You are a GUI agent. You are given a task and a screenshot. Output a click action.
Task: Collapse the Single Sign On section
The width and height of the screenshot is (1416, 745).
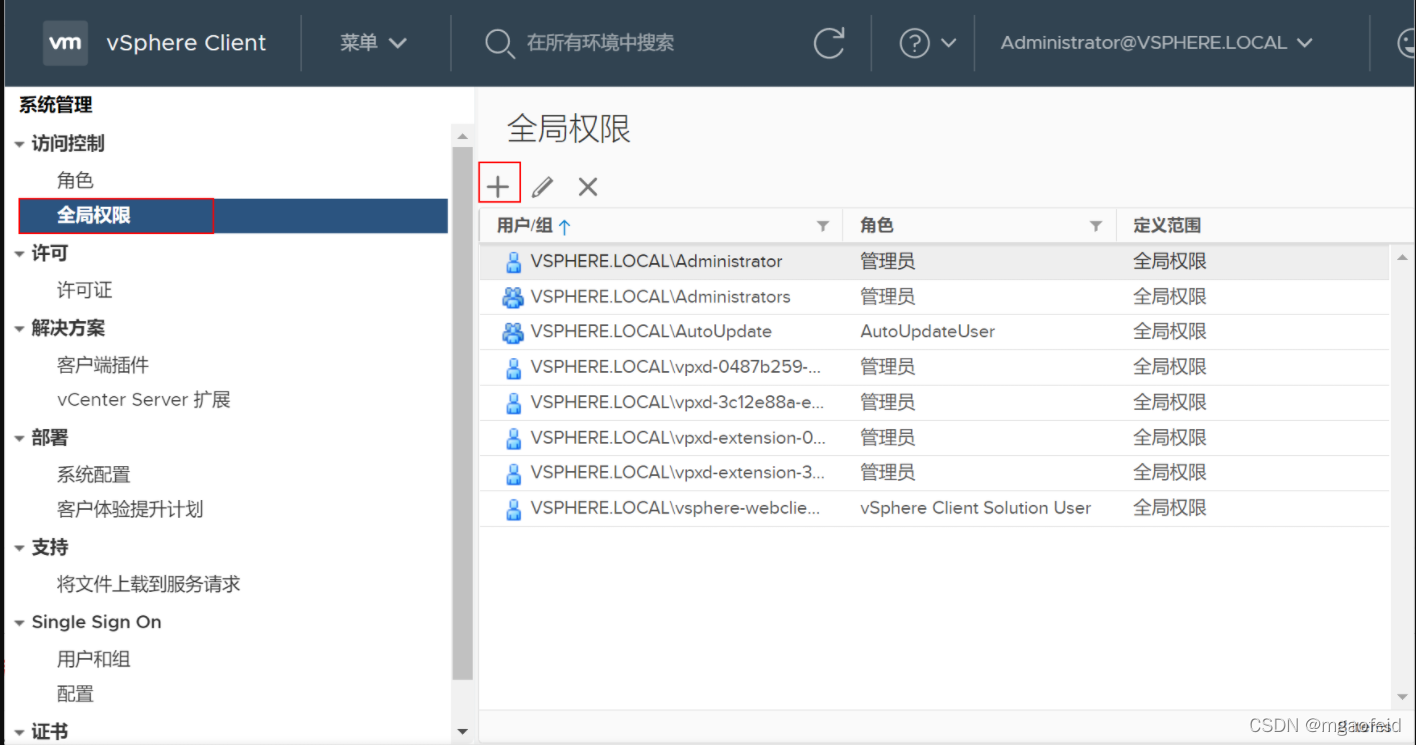pos(19,623)
